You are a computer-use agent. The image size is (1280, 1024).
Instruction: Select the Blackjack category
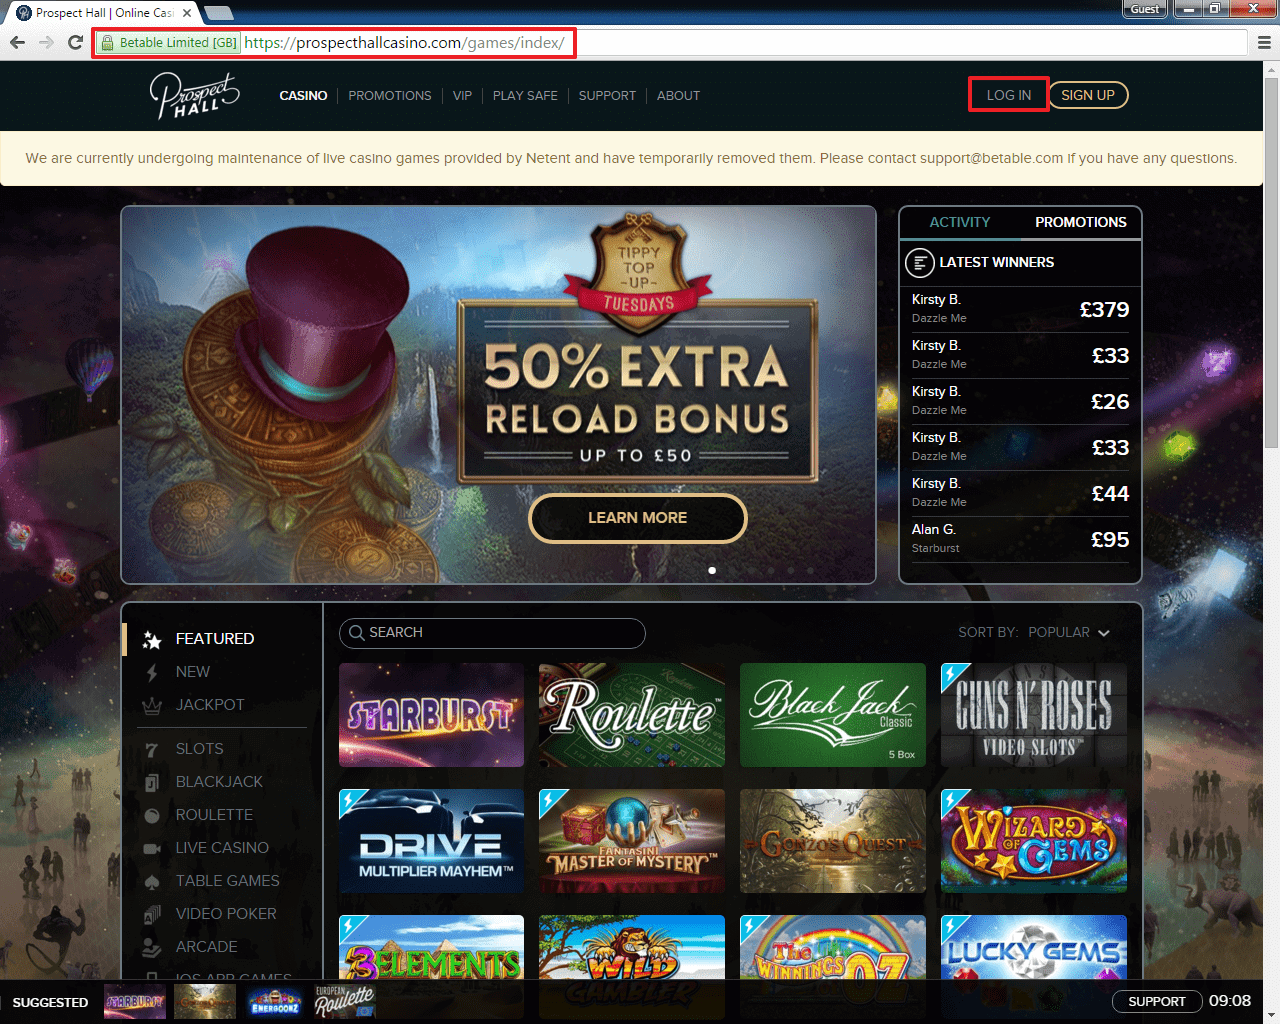(x=219, y=782)
